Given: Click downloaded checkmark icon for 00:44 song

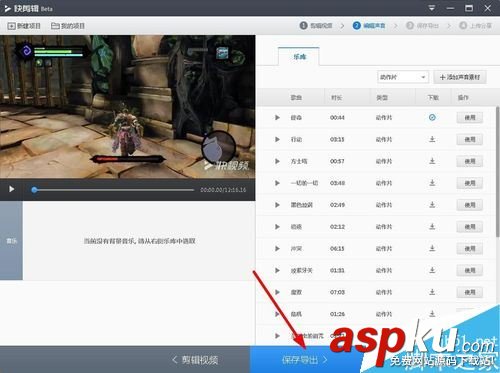Looking at the screenshot, I should [432, 117].
